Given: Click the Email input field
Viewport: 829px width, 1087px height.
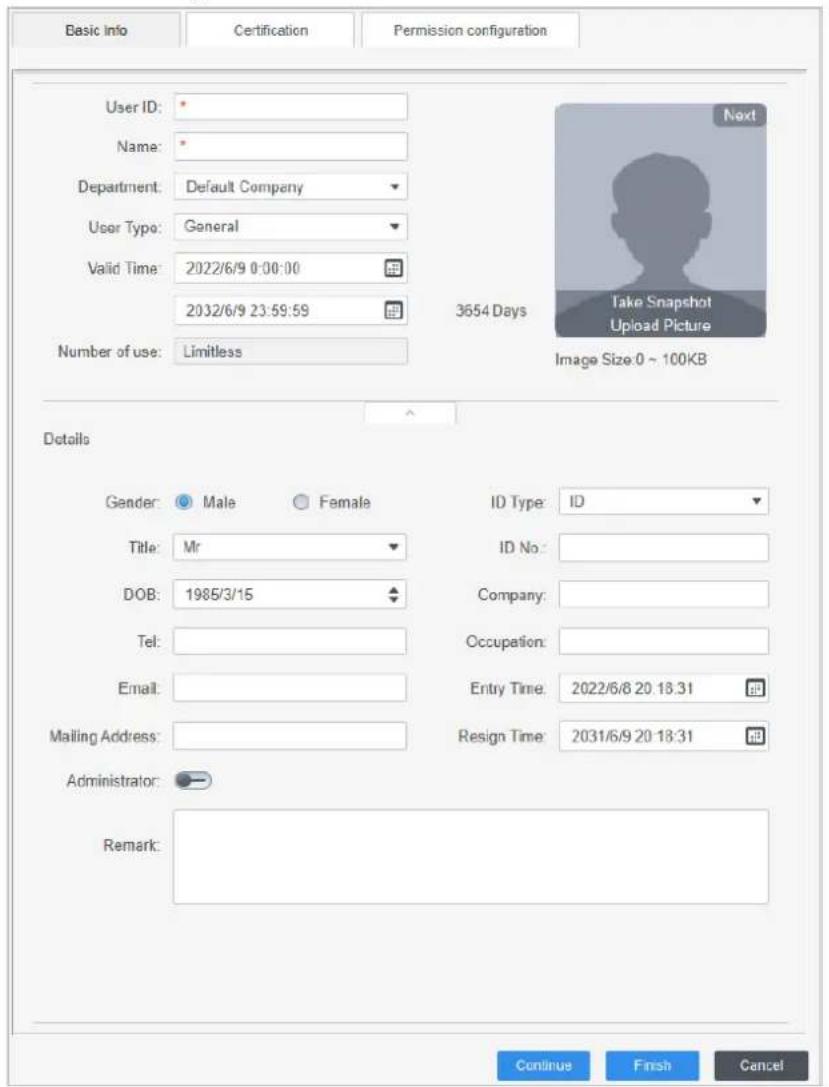Looking at the screenshot, I should [290, 688].
